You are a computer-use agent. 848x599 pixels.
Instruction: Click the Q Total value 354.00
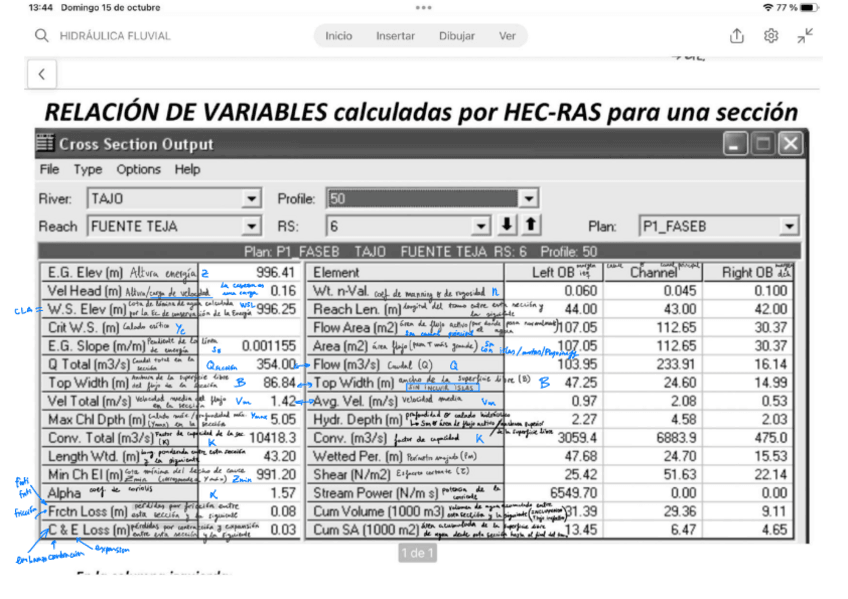[x=276, y=364]
